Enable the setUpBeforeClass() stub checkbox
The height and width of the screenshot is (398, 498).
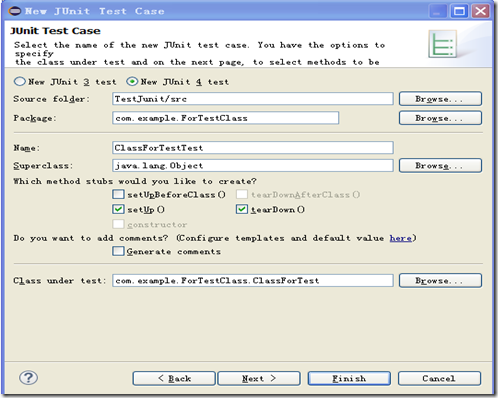tap(118, 194)
